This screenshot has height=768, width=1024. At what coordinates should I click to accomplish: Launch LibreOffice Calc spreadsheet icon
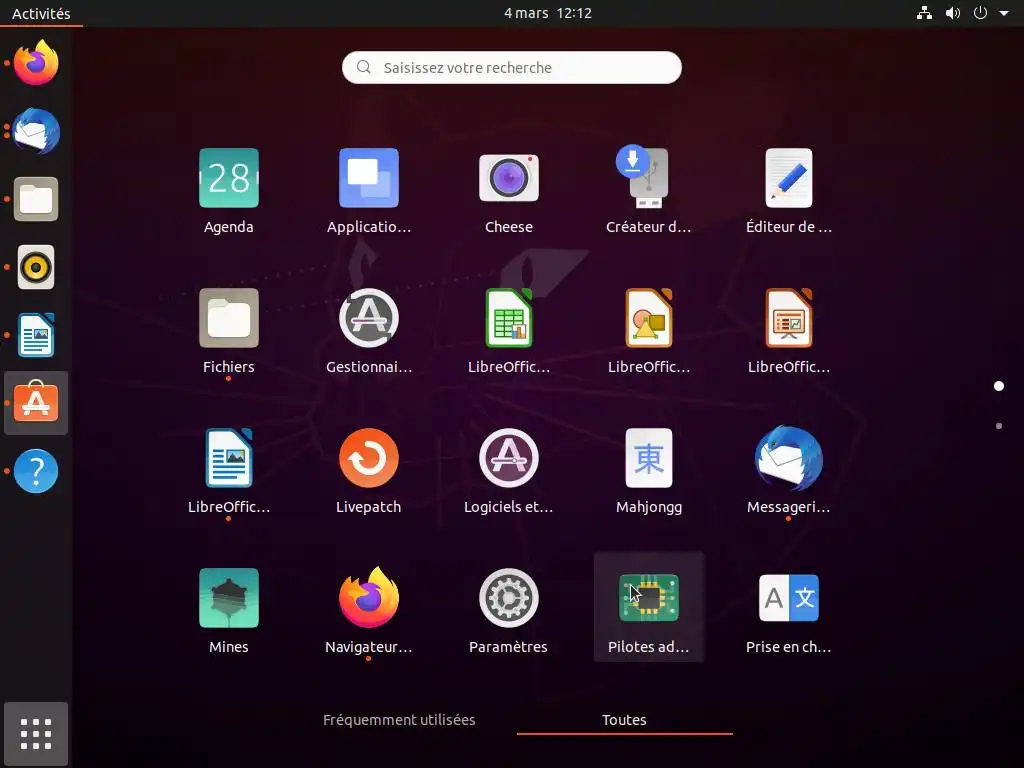pos(509,318)
